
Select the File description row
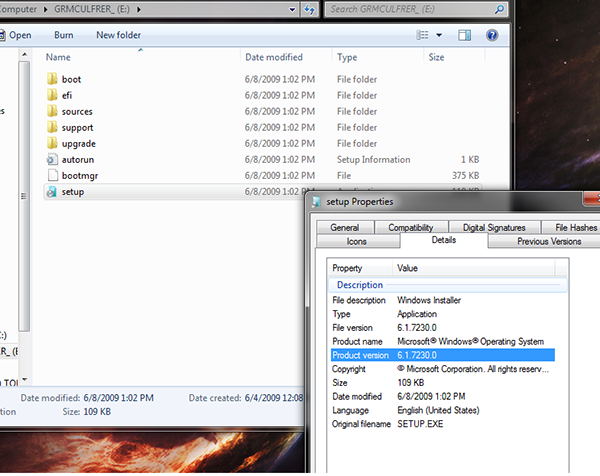pos(443,300)
